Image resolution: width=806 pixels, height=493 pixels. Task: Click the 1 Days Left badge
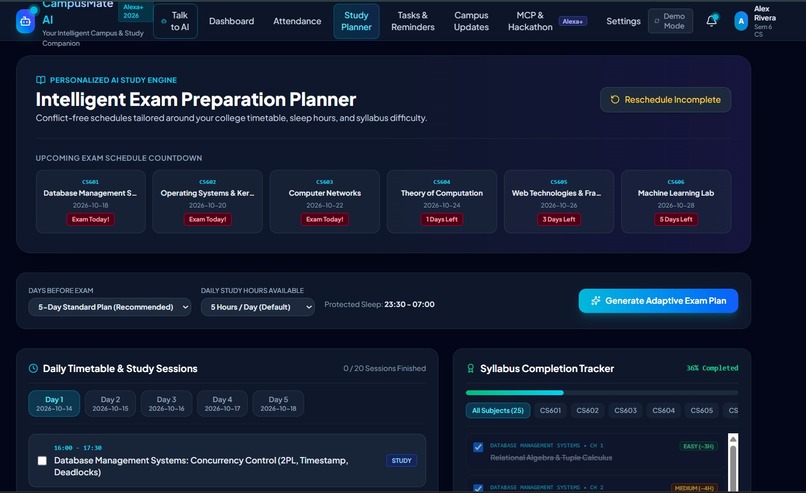[442, 220]
